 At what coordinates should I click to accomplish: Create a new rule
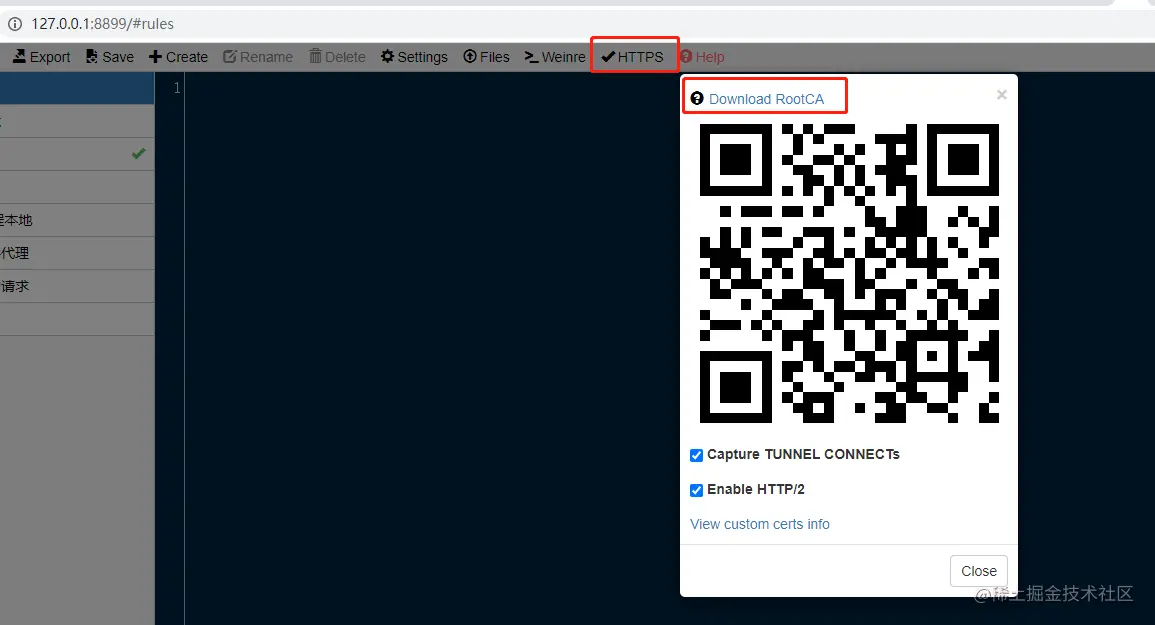tap(178, 57)
